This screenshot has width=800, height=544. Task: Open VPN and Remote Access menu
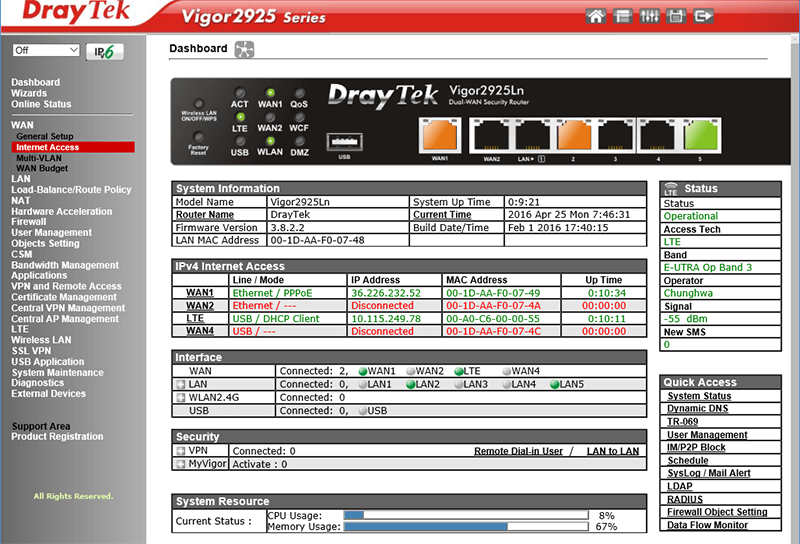pyautogui.click(x=66, y=286)
